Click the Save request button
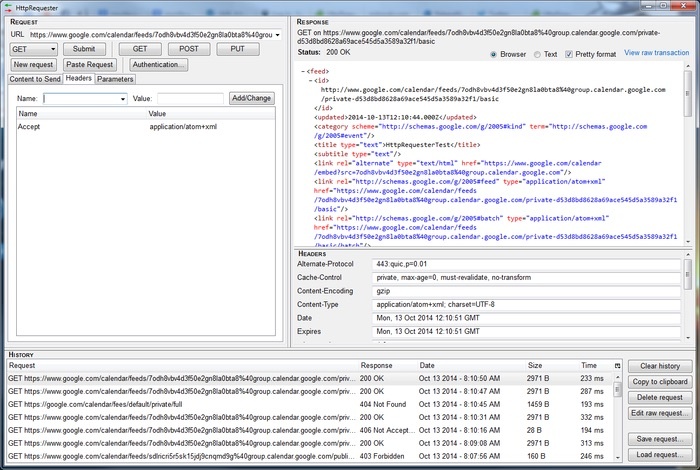Image resolution: width=700 pixels, height=470 pixels. (x=660, y=439)
